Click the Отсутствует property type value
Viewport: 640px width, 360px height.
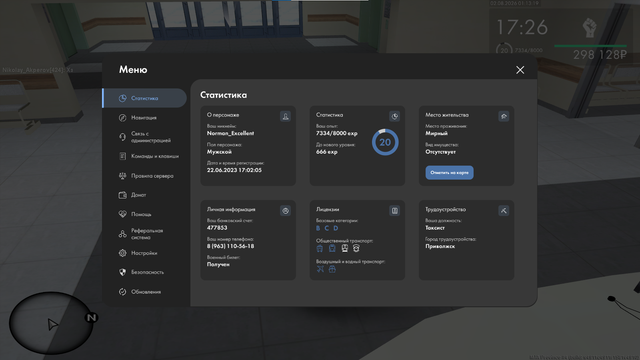tap(440, 152)
